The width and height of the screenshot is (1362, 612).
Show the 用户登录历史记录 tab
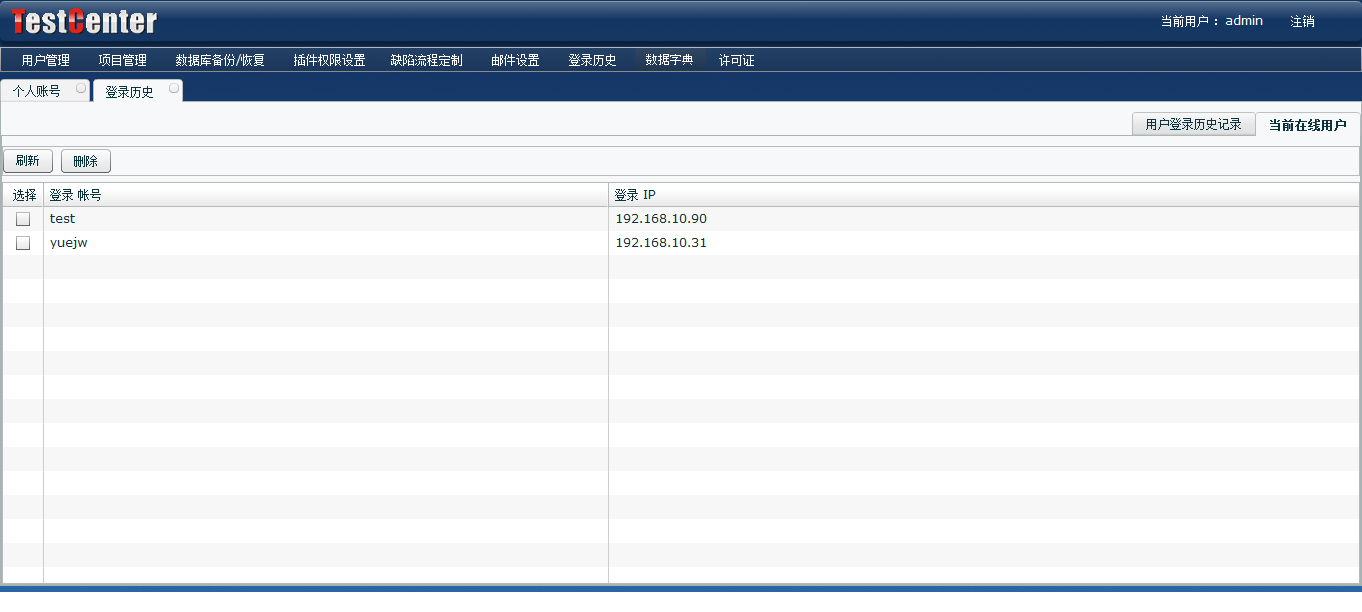[1193, 124]
